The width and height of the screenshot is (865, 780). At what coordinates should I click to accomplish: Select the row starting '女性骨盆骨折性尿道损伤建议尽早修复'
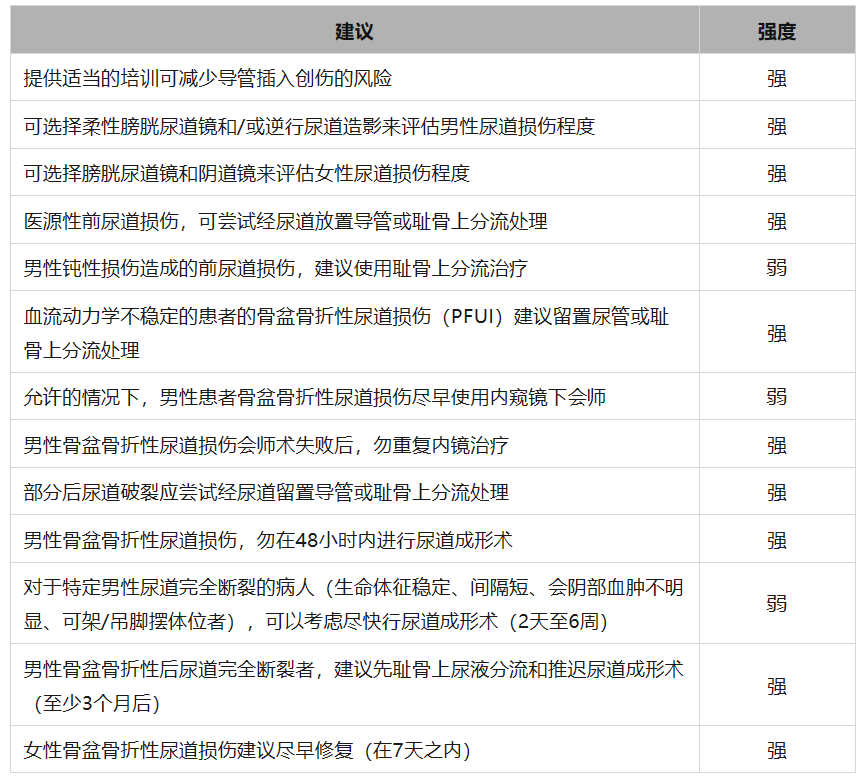[x=432, y=750]
